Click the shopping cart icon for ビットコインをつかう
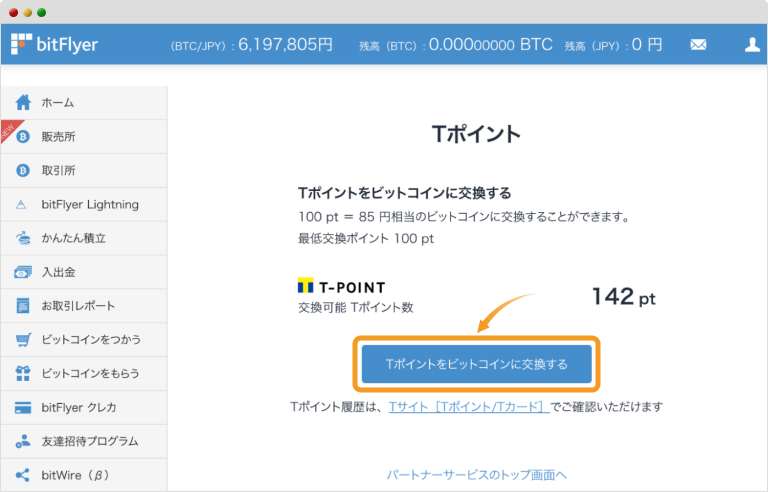This screenshot has width=768, height=492. (23, 340)
